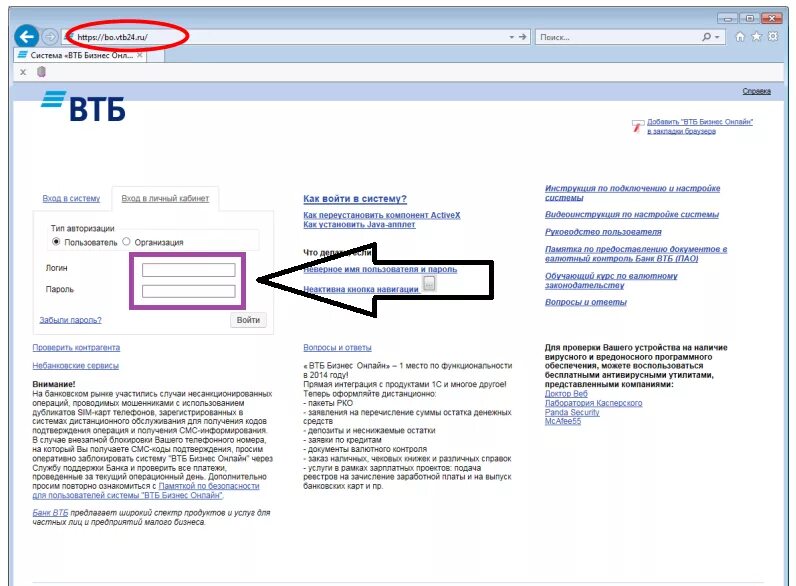Open browser Tools gear icon
Viewport: 796px width, 586px height.
(x=773, y=37)
